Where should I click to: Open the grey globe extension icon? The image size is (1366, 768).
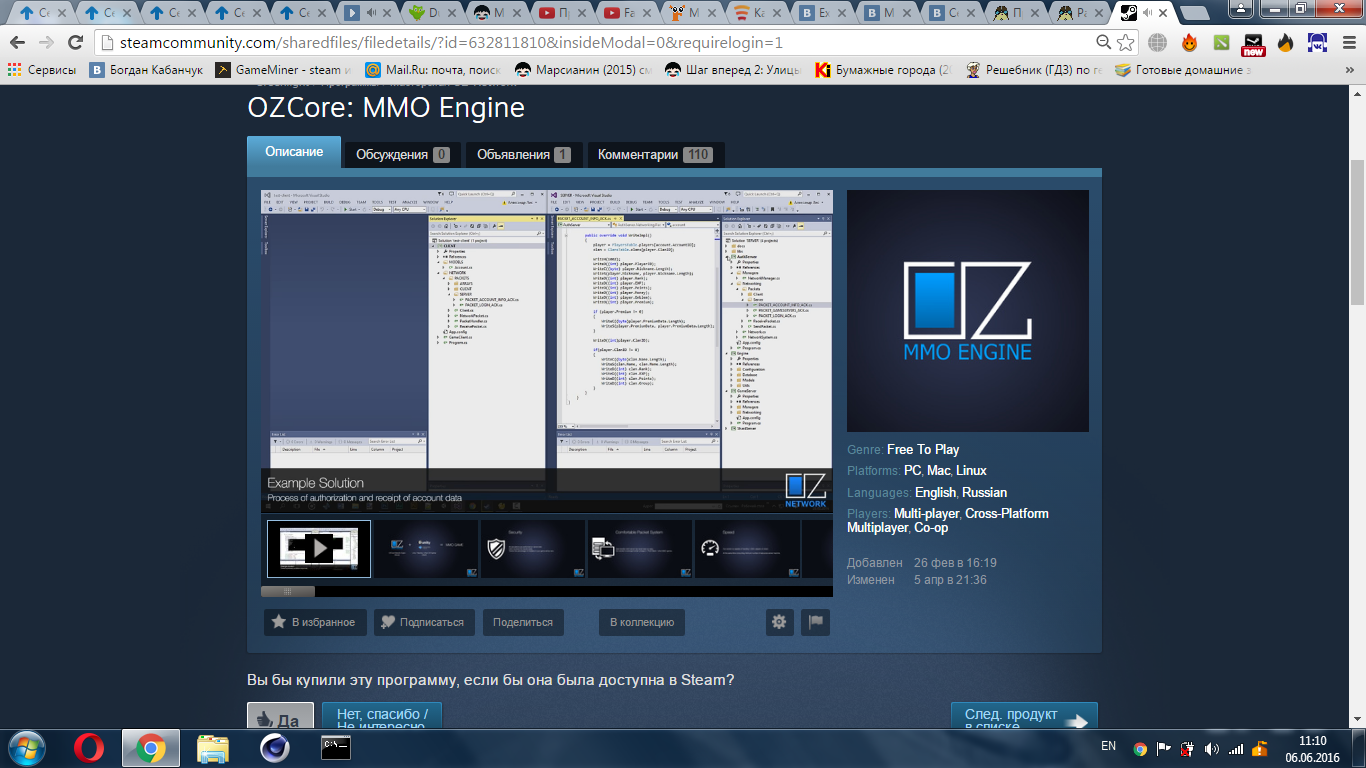pos(1158,43)
